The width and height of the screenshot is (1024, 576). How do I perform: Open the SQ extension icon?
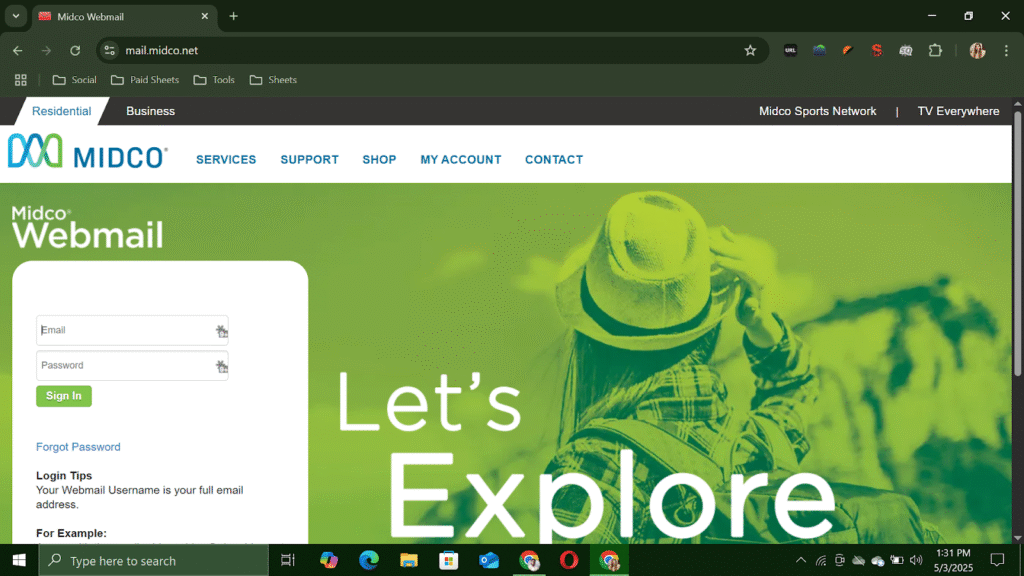(x=905, y=50)
